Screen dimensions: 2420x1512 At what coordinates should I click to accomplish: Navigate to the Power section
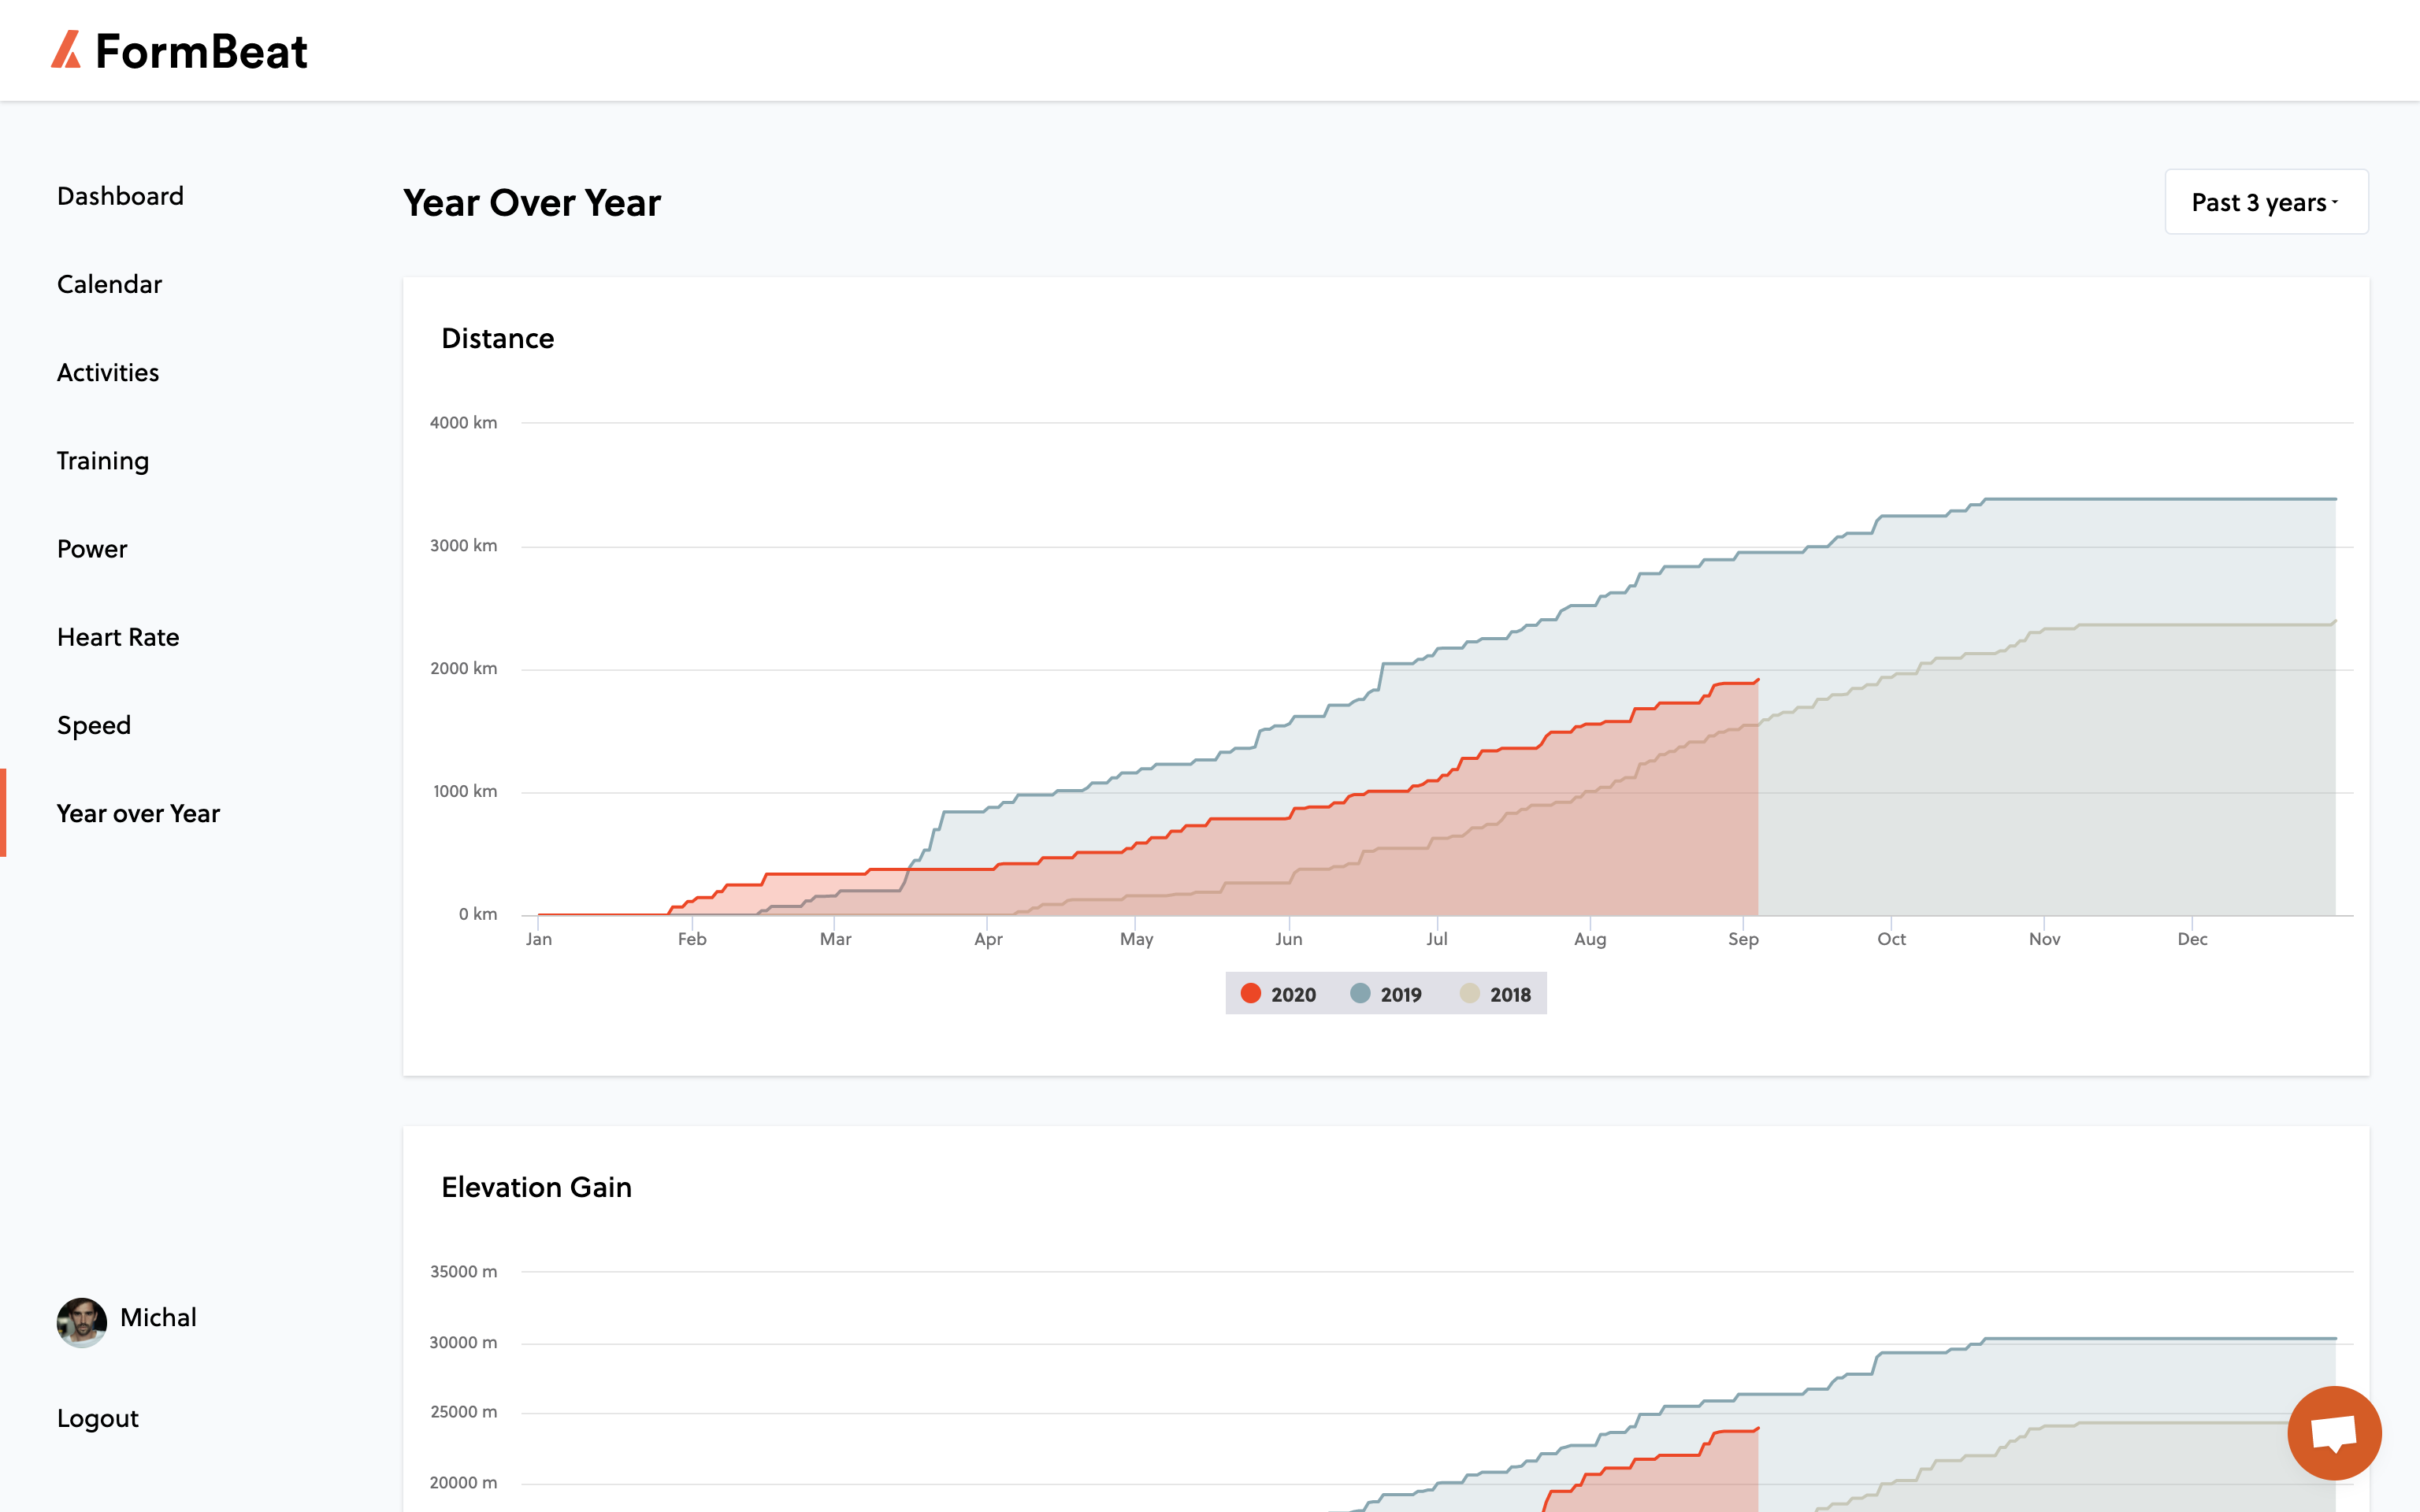click(92, 549)
